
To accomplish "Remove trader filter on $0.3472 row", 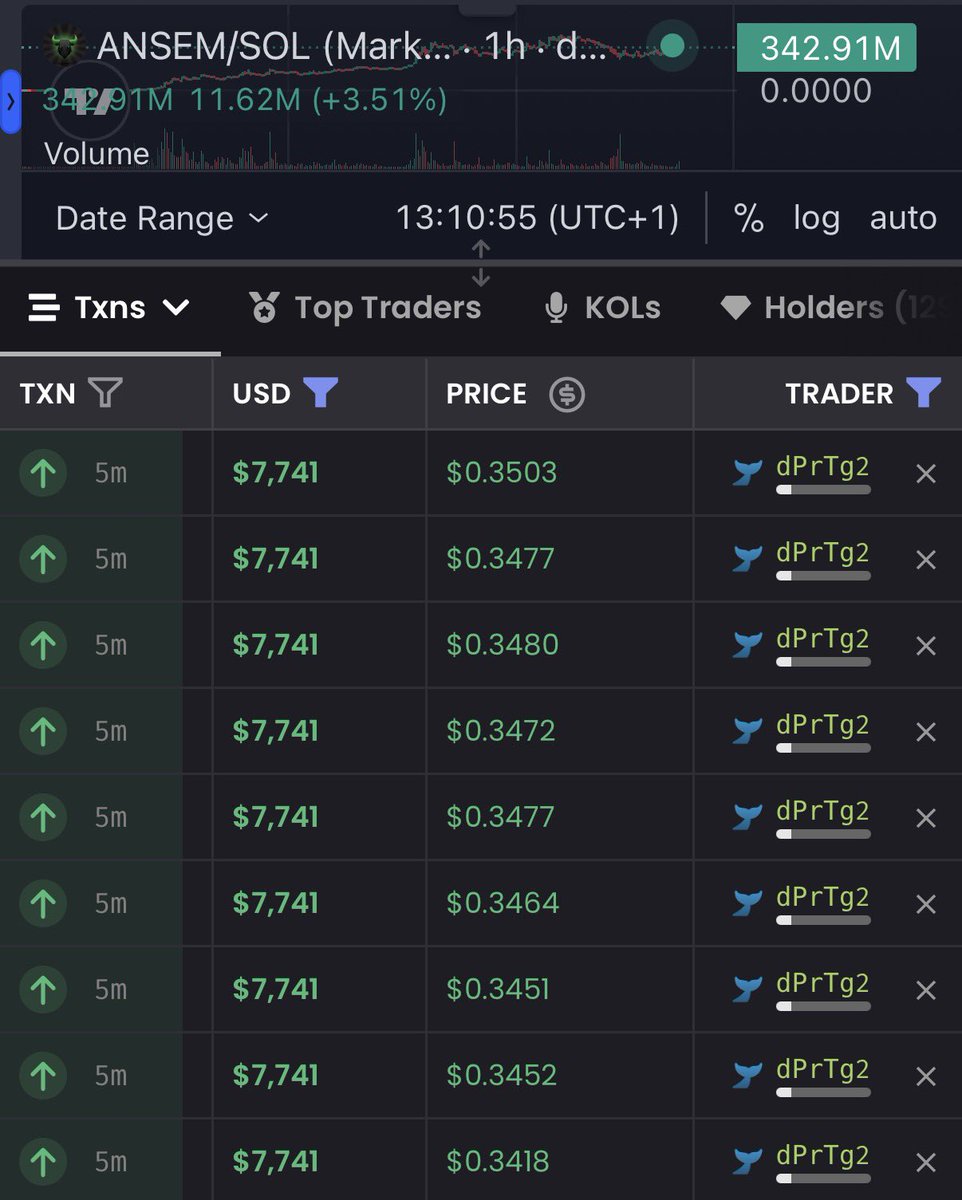I will [x=926, y=731].
